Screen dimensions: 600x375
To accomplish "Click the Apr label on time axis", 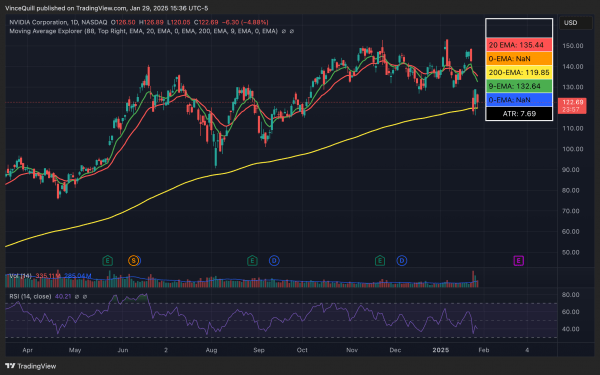I will [28, 350].
